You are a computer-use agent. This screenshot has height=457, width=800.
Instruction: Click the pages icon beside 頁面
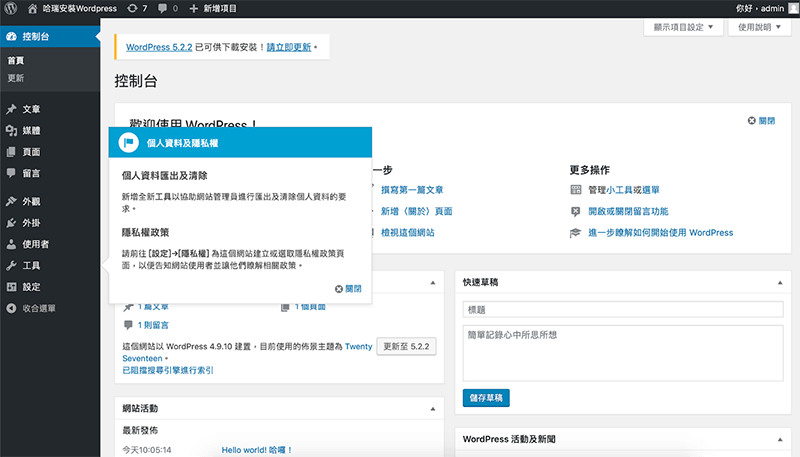11,152
